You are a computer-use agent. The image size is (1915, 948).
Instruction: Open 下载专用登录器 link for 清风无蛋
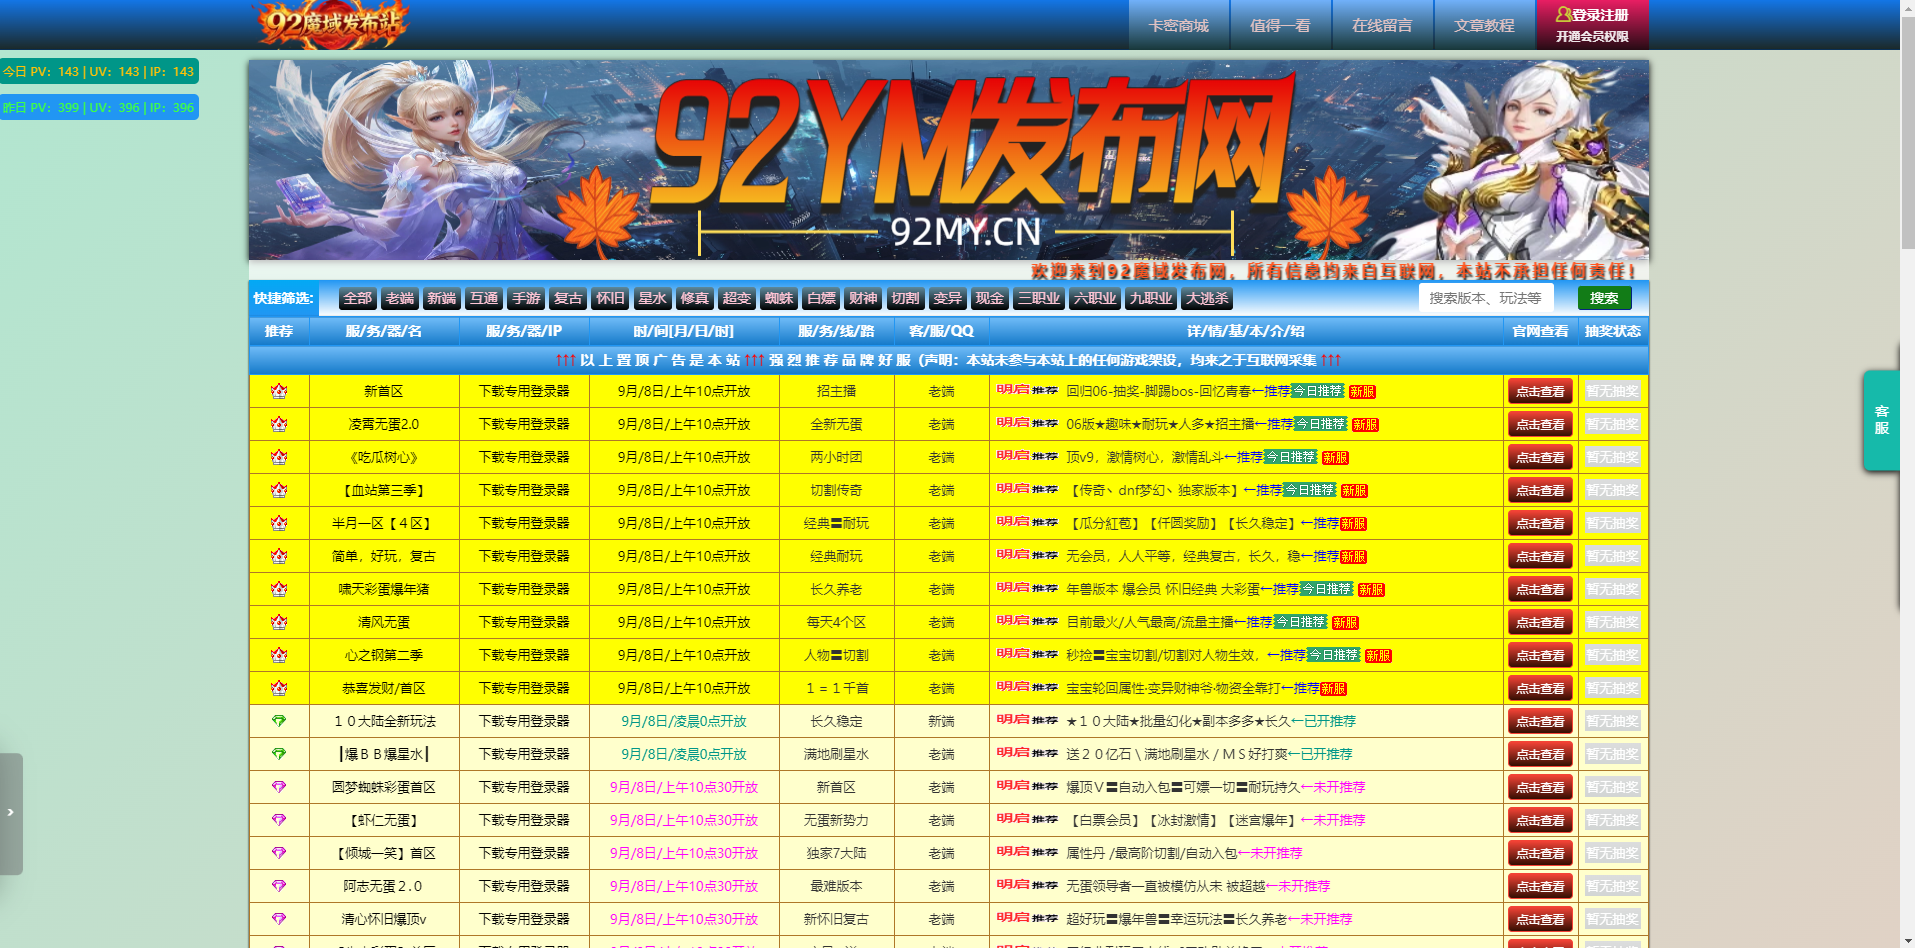pos(524,622)
